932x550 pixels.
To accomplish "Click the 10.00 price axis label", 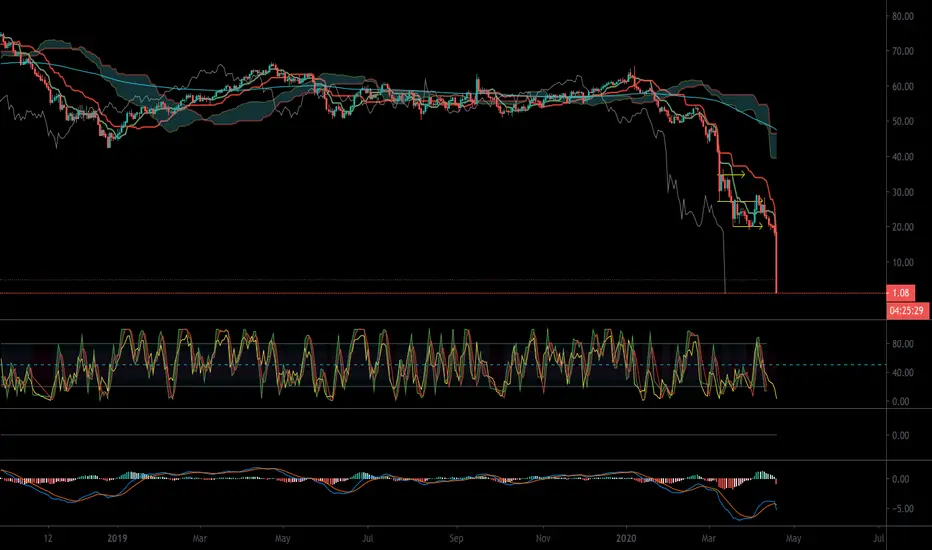I will click(x=903, y=262).
